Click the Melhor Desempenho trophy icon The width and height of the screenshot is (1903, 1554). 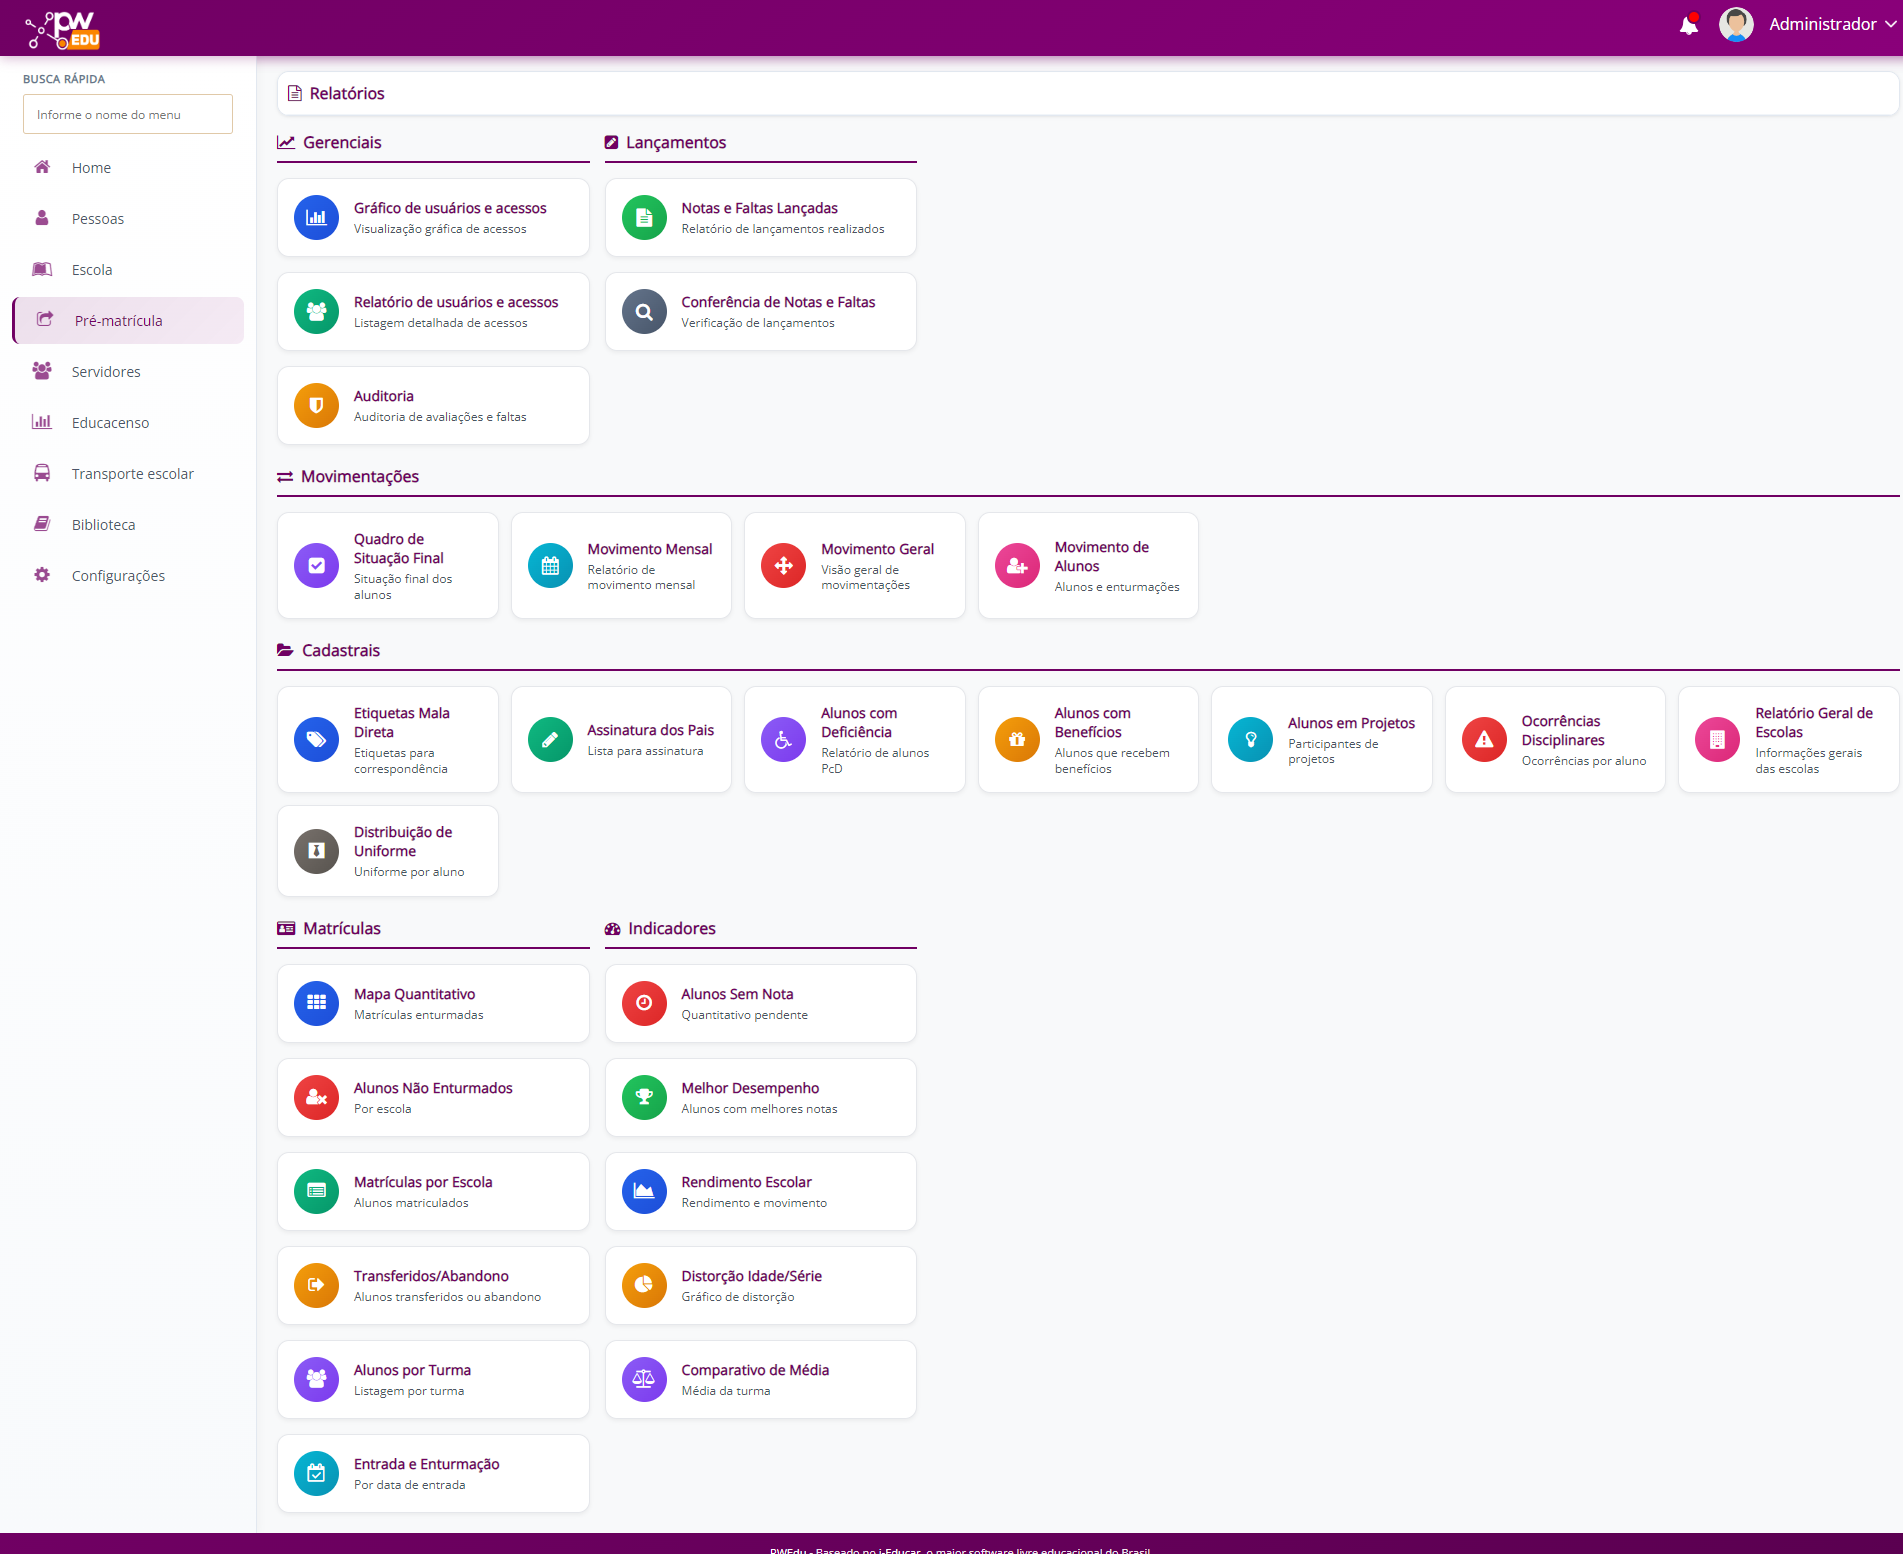coord(644,1097)
